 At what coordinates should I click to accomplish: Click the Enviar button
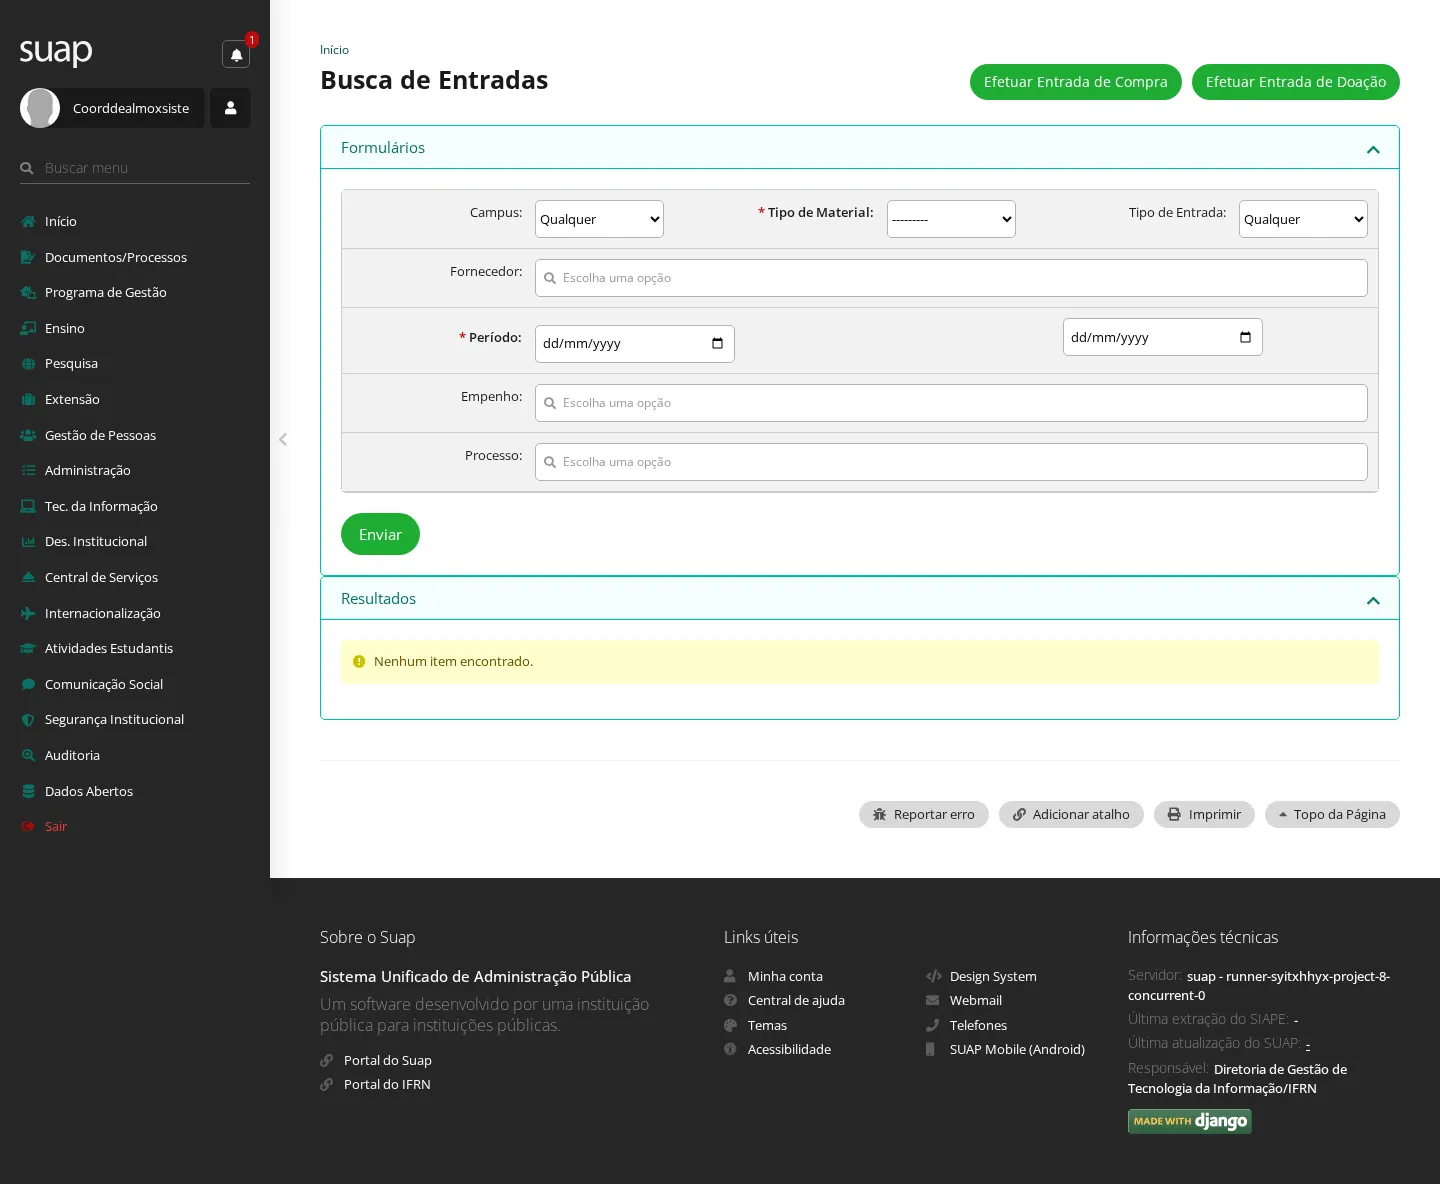pyautogui.click(x=380, y=534)
